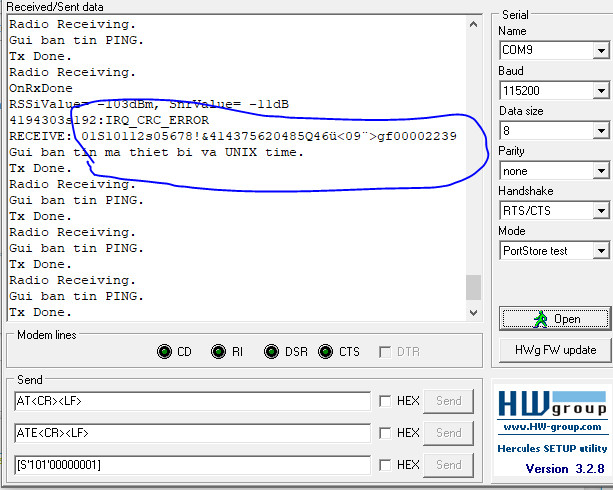Image resolution: width=613 pixels, height=490 pixels.
Task: Click the received data scrollbar up arrow
Action: (x=473, y=25)
